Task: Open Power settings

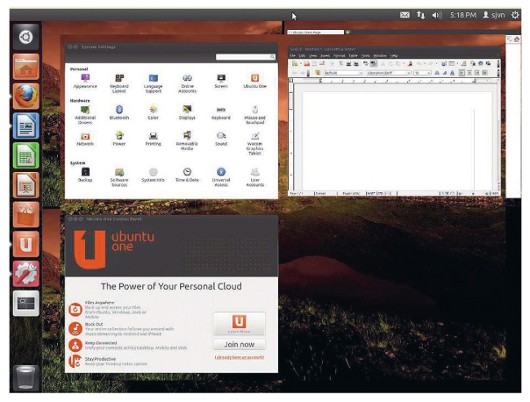Action: tap(119, 139)
